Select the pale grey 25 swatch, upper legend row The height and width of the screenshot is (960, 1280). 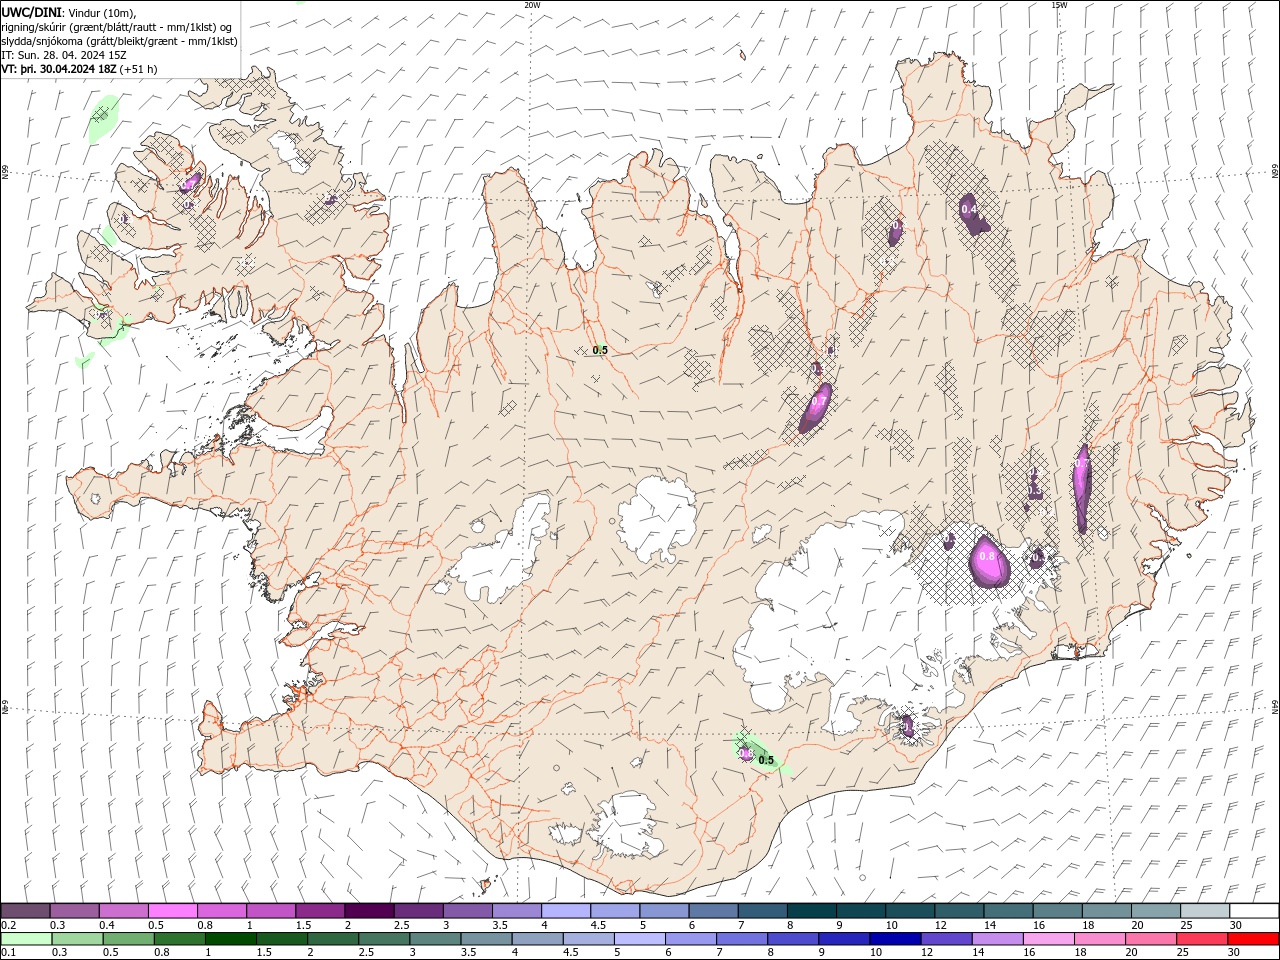pos(1205,911)
